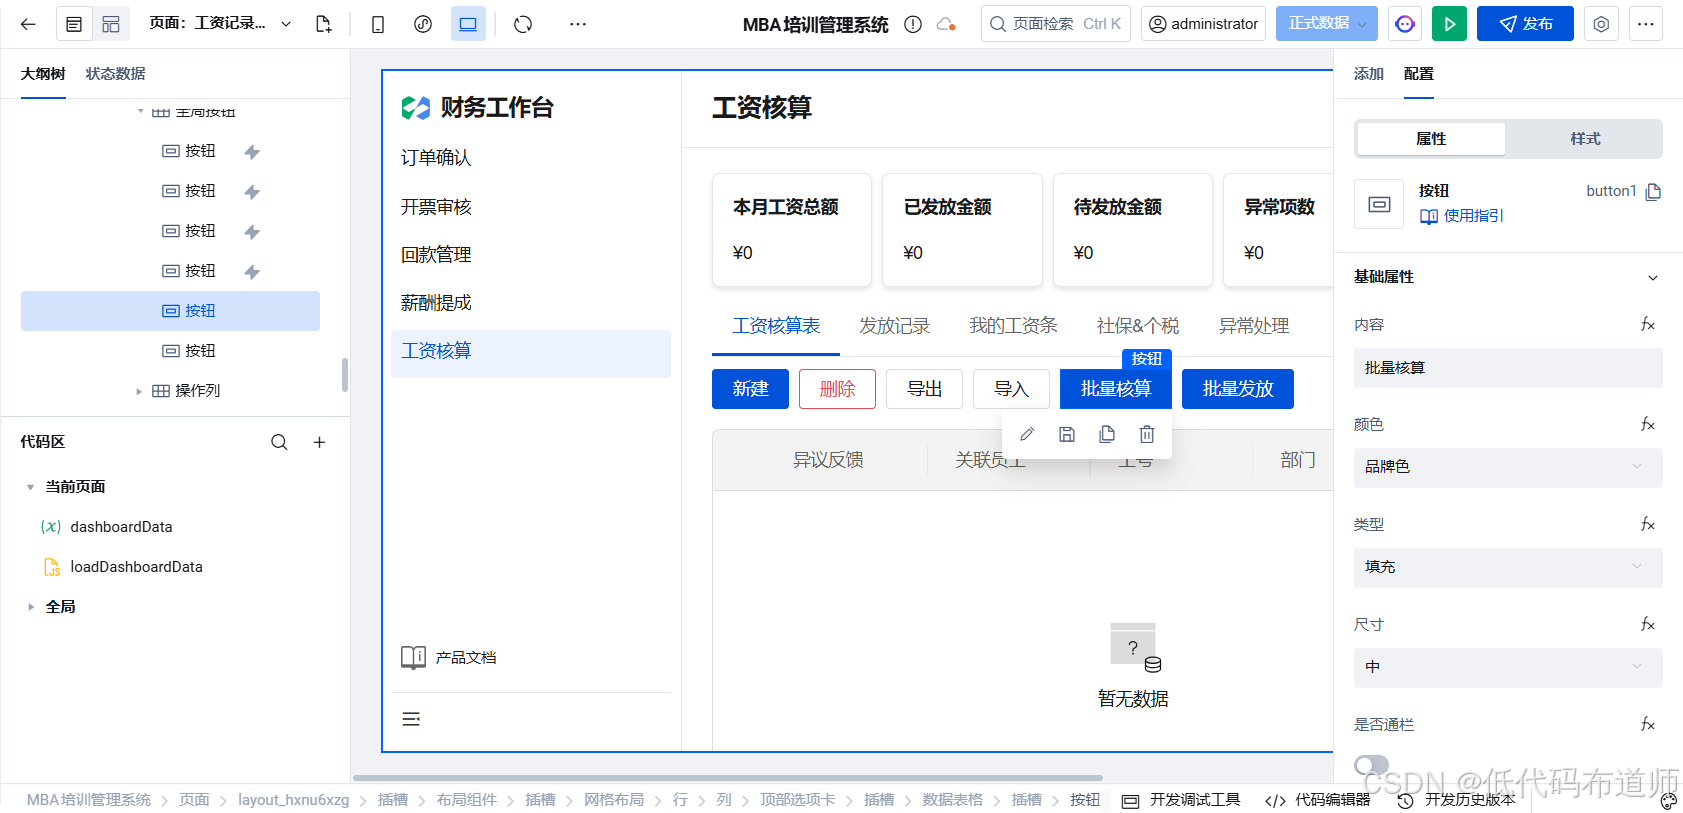Open the top-right more menu ellipsis
Screen dimensions: 1683x813
(1646, 24)
